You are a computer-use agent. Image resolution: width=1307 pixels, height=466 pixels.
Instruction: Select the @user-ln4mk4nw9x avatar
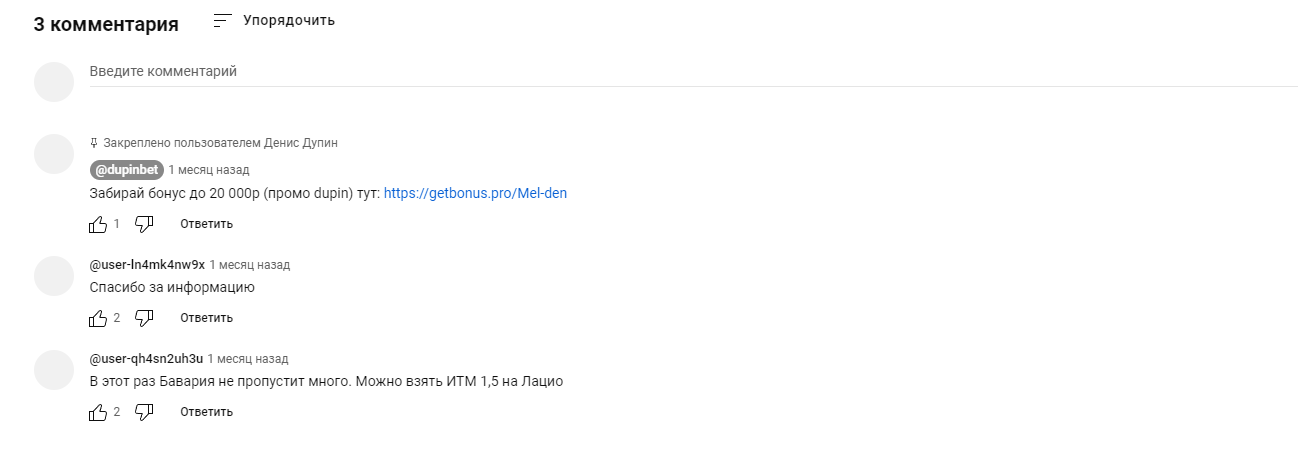[x=54, y=276]
